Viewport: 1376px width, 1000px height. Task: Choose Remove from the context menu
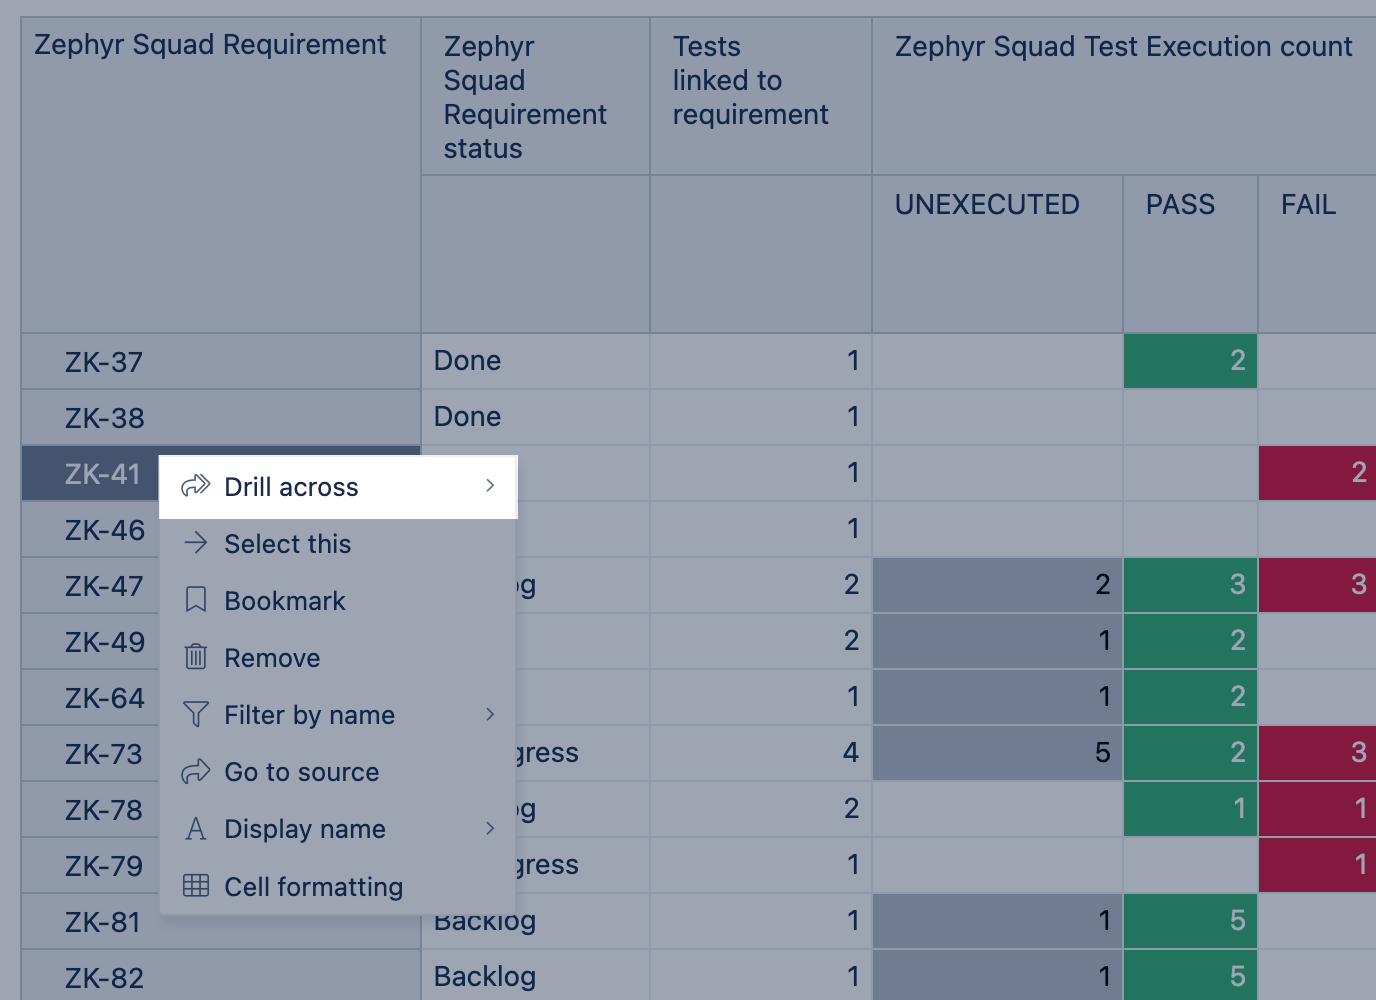tap(272, 658)
